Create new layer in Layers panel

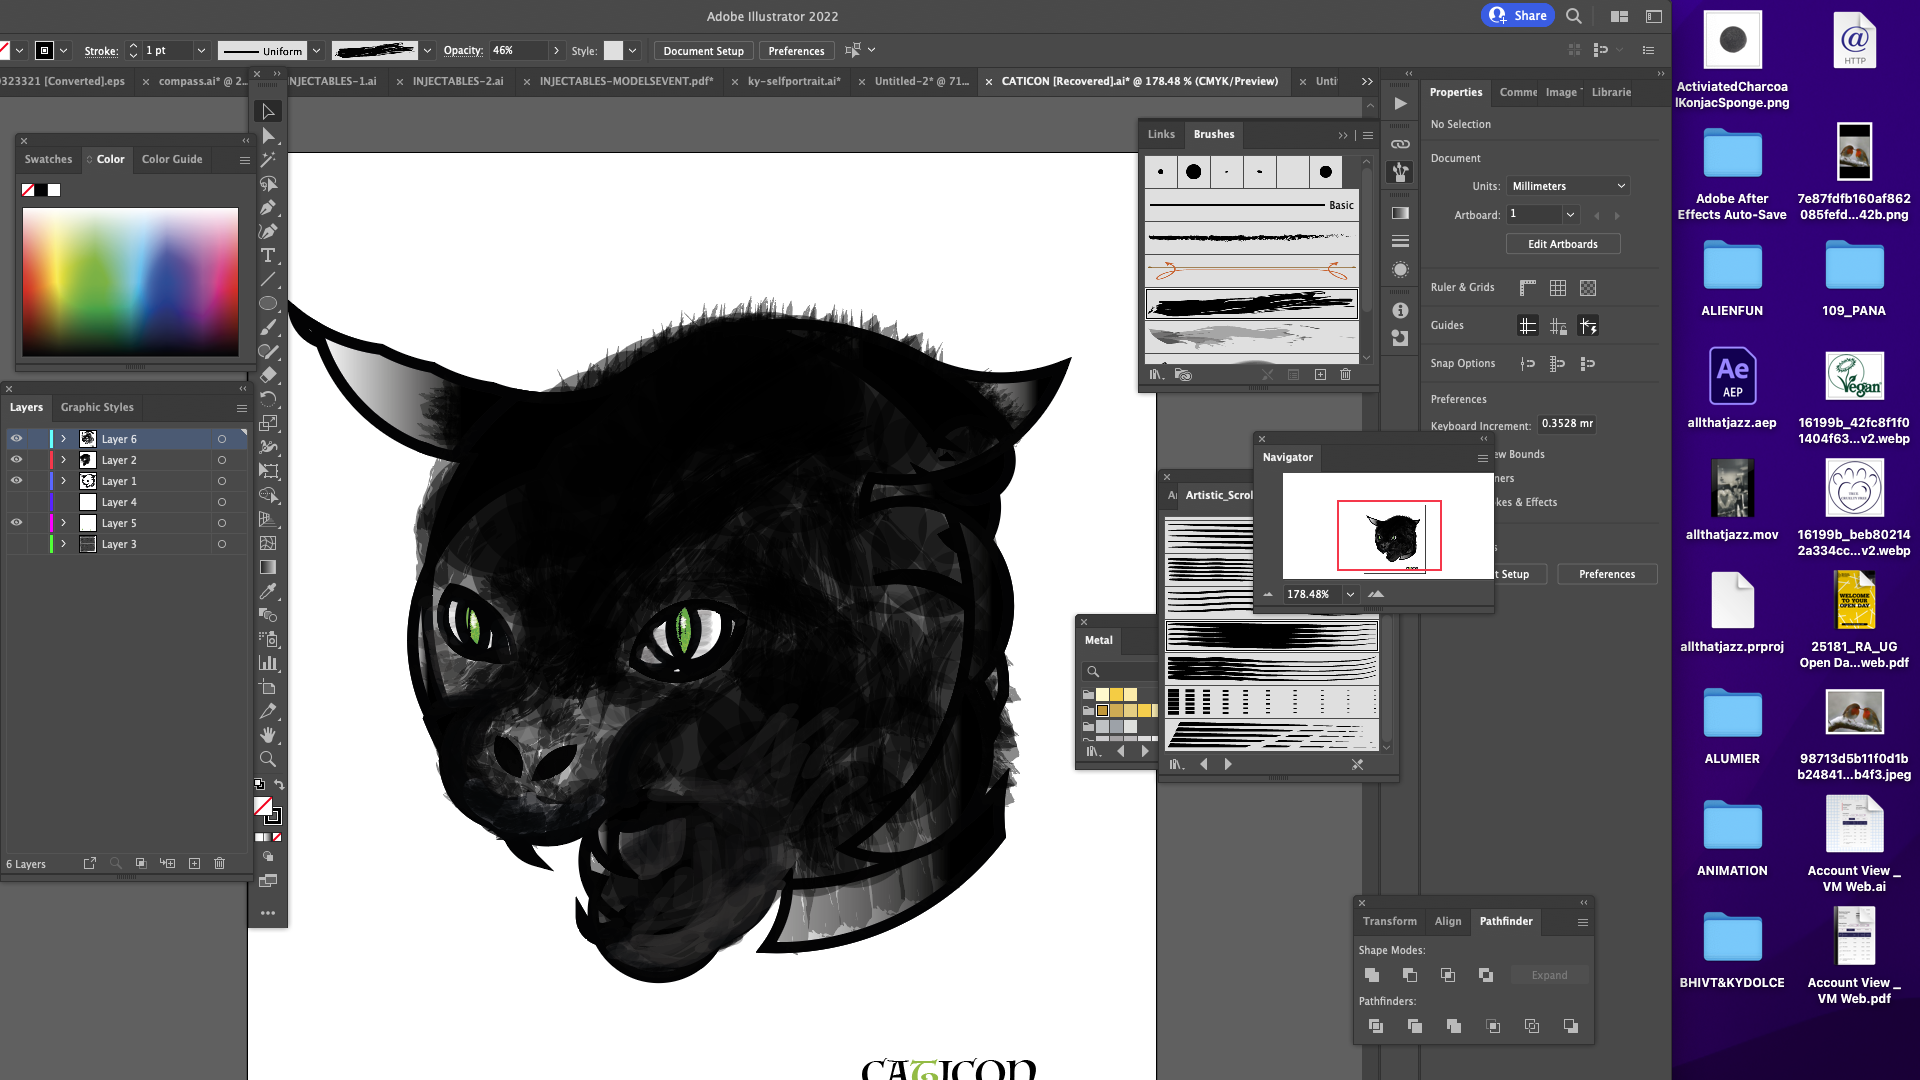pyautogui.click(x=195, y=863)
